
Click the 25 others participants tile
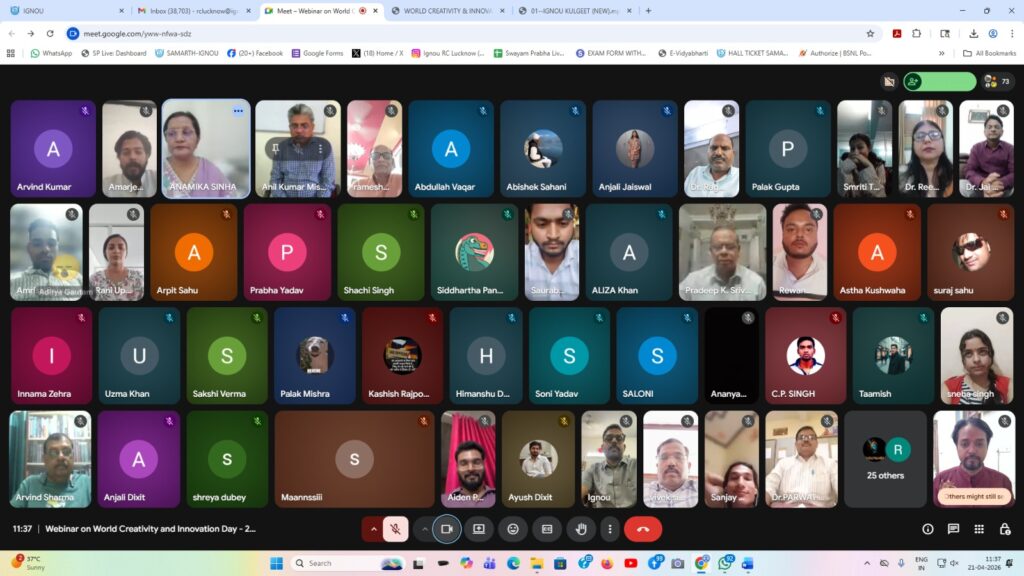(x=885, y=459)
